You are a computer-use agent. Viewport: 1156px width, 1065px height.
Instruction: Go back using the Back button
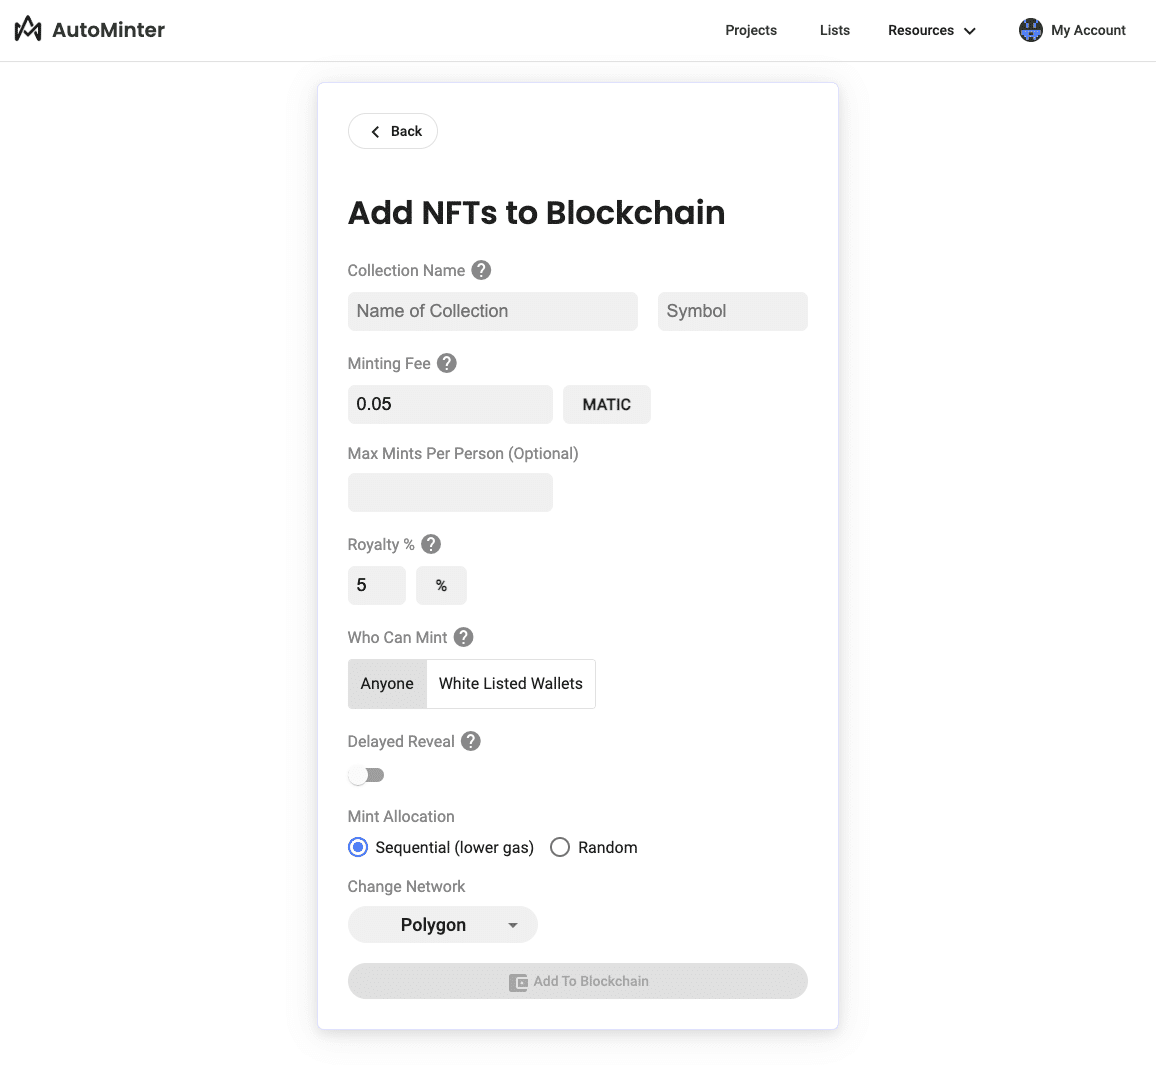coord(393,131)
